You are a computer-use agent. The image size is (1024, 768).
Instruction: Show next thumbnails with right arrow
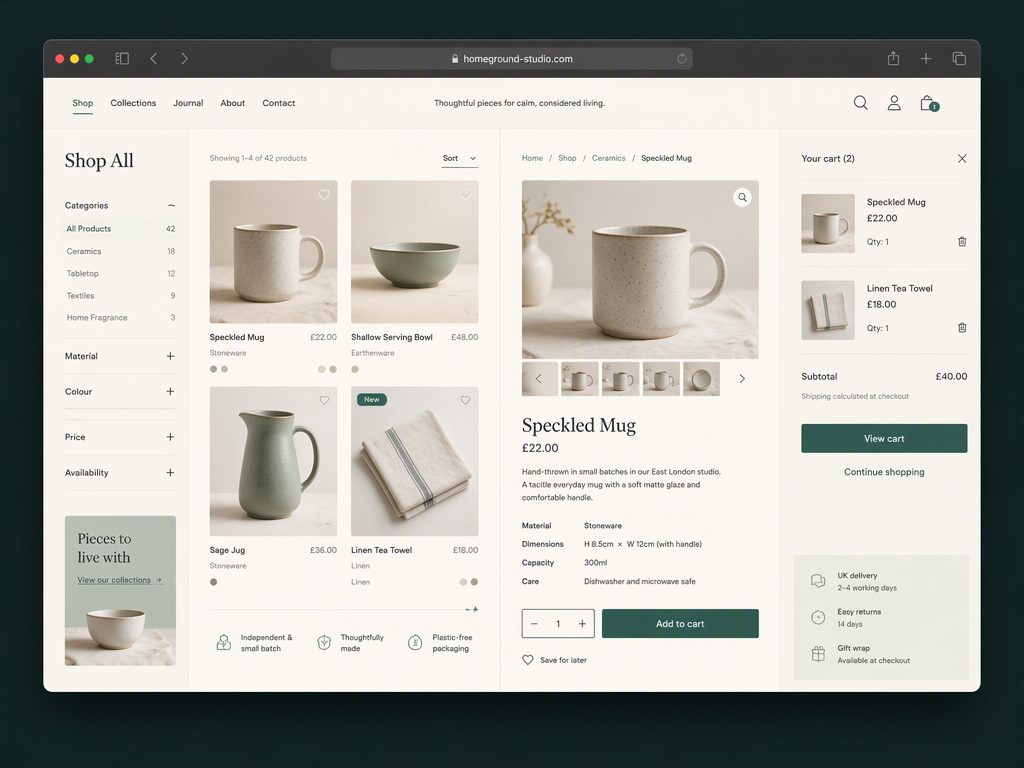click(742, 379)
